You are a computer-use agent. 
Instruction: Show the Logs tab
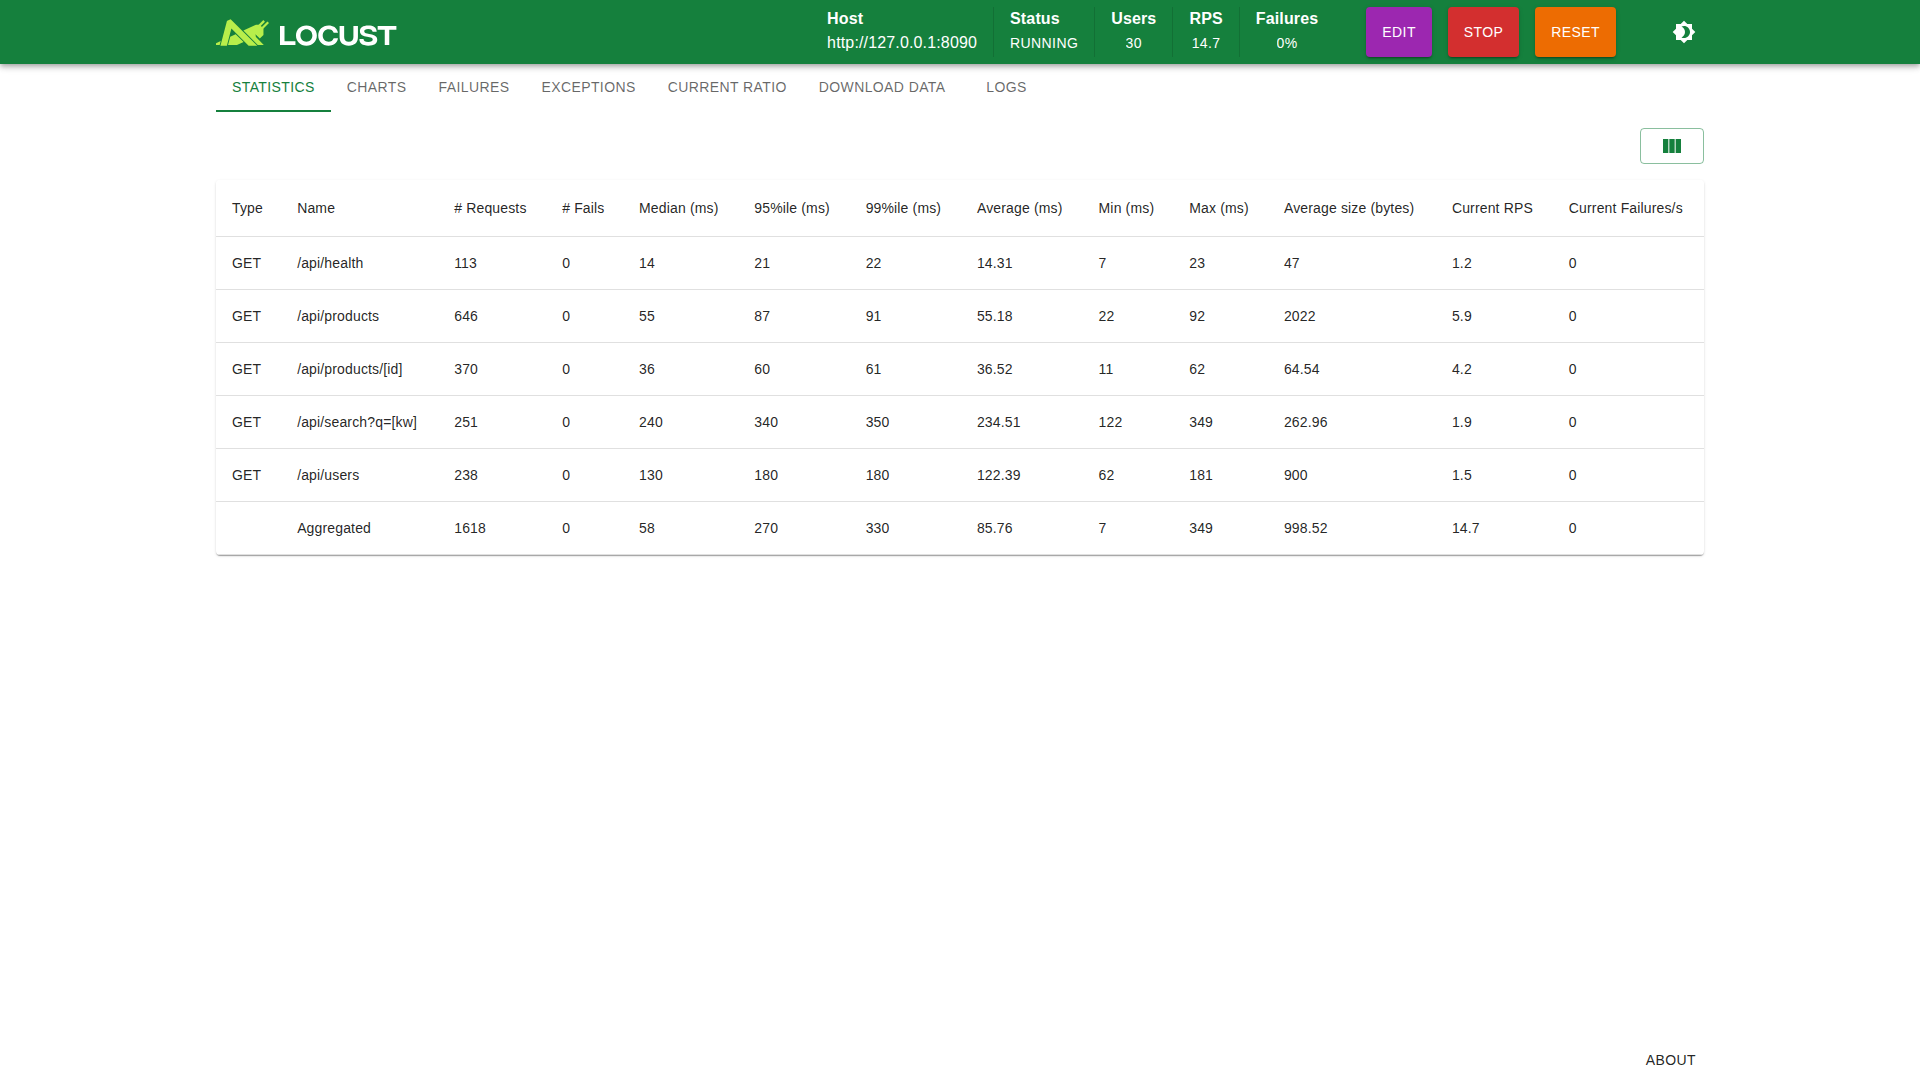pyautogui.click(x=1006, y=87)
